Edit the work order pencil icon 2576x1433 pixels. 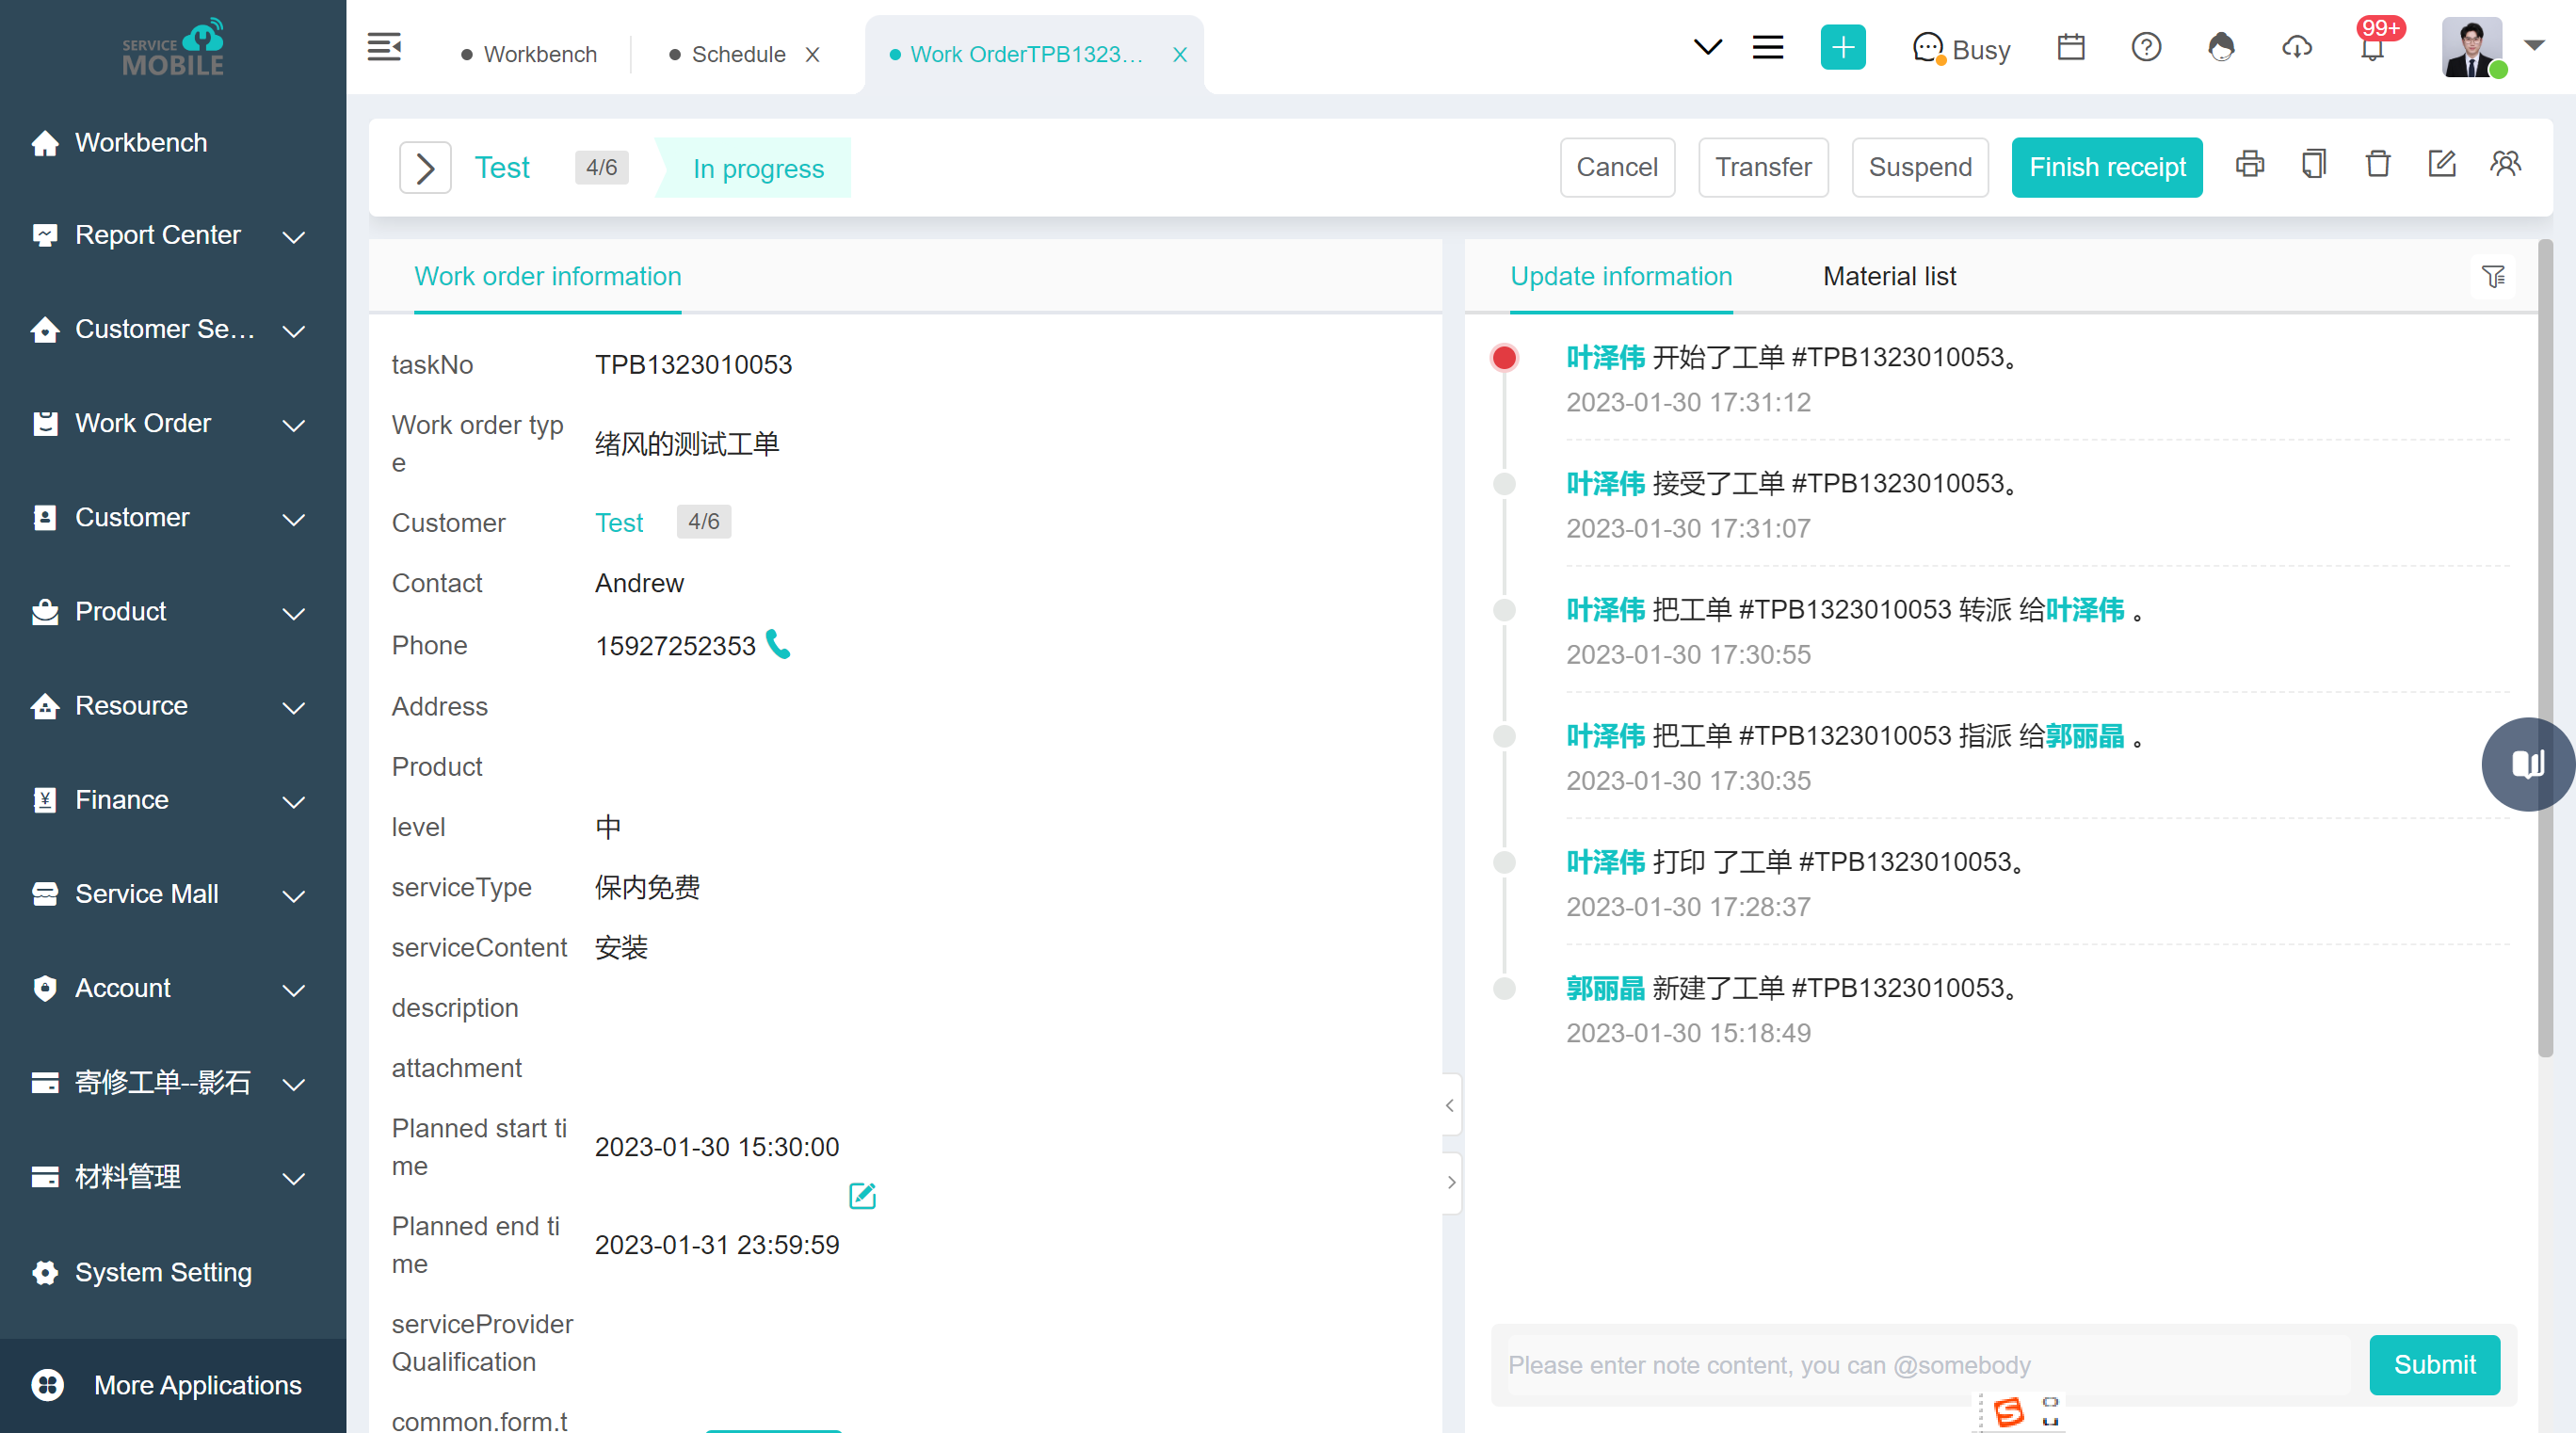click(x=2441, y=164)
